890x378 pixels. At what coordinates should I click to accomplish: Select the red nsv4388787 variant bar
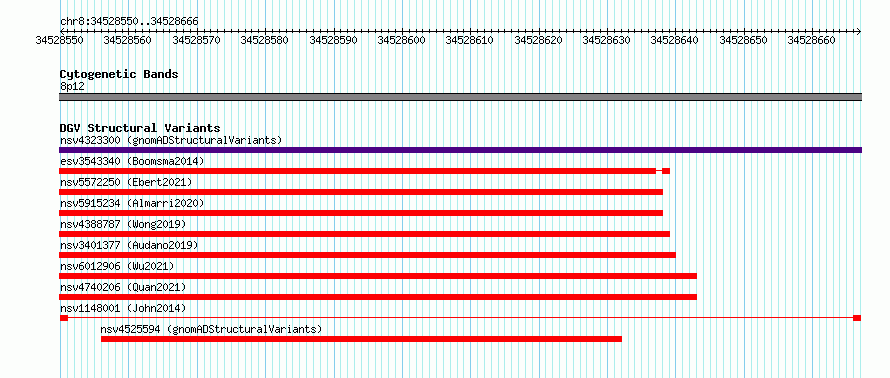pyautogui.click(x=364, y=234)
